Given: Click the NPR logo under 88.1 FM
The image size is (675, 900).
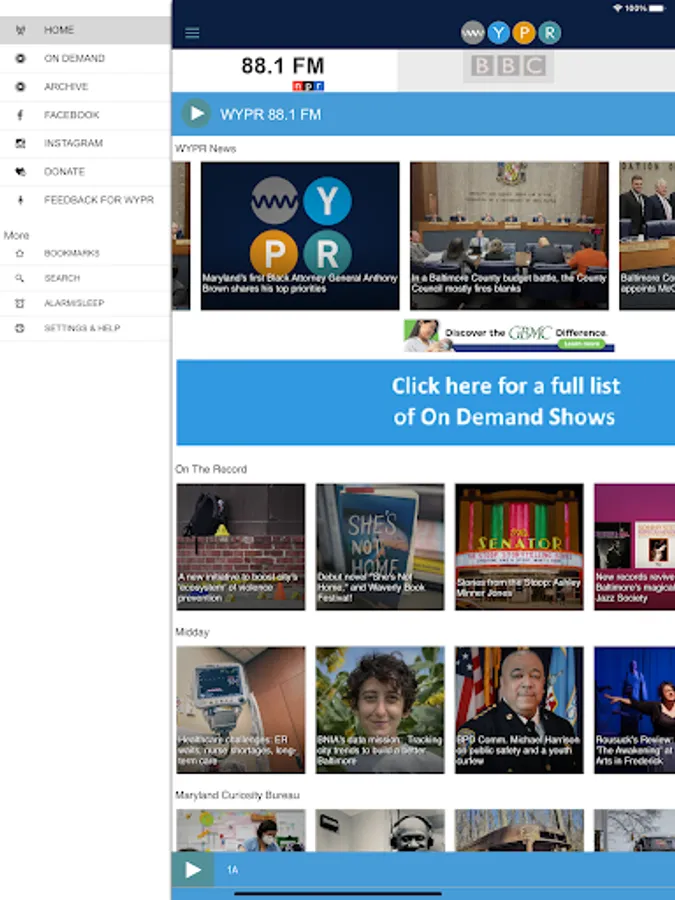Looking at the screenshot, I should coord(308,86).
